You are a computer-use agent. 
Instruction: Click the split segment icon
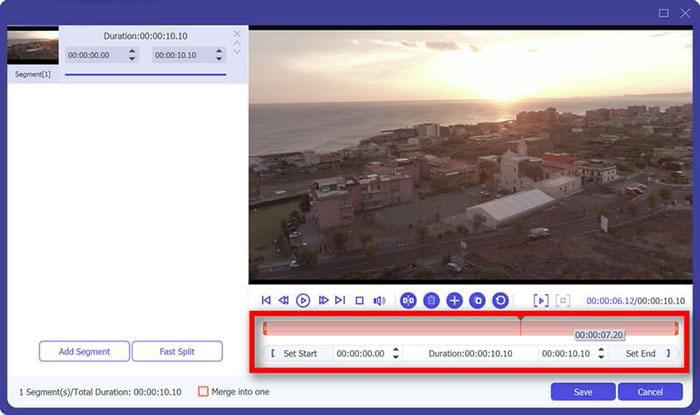point(408,300)
